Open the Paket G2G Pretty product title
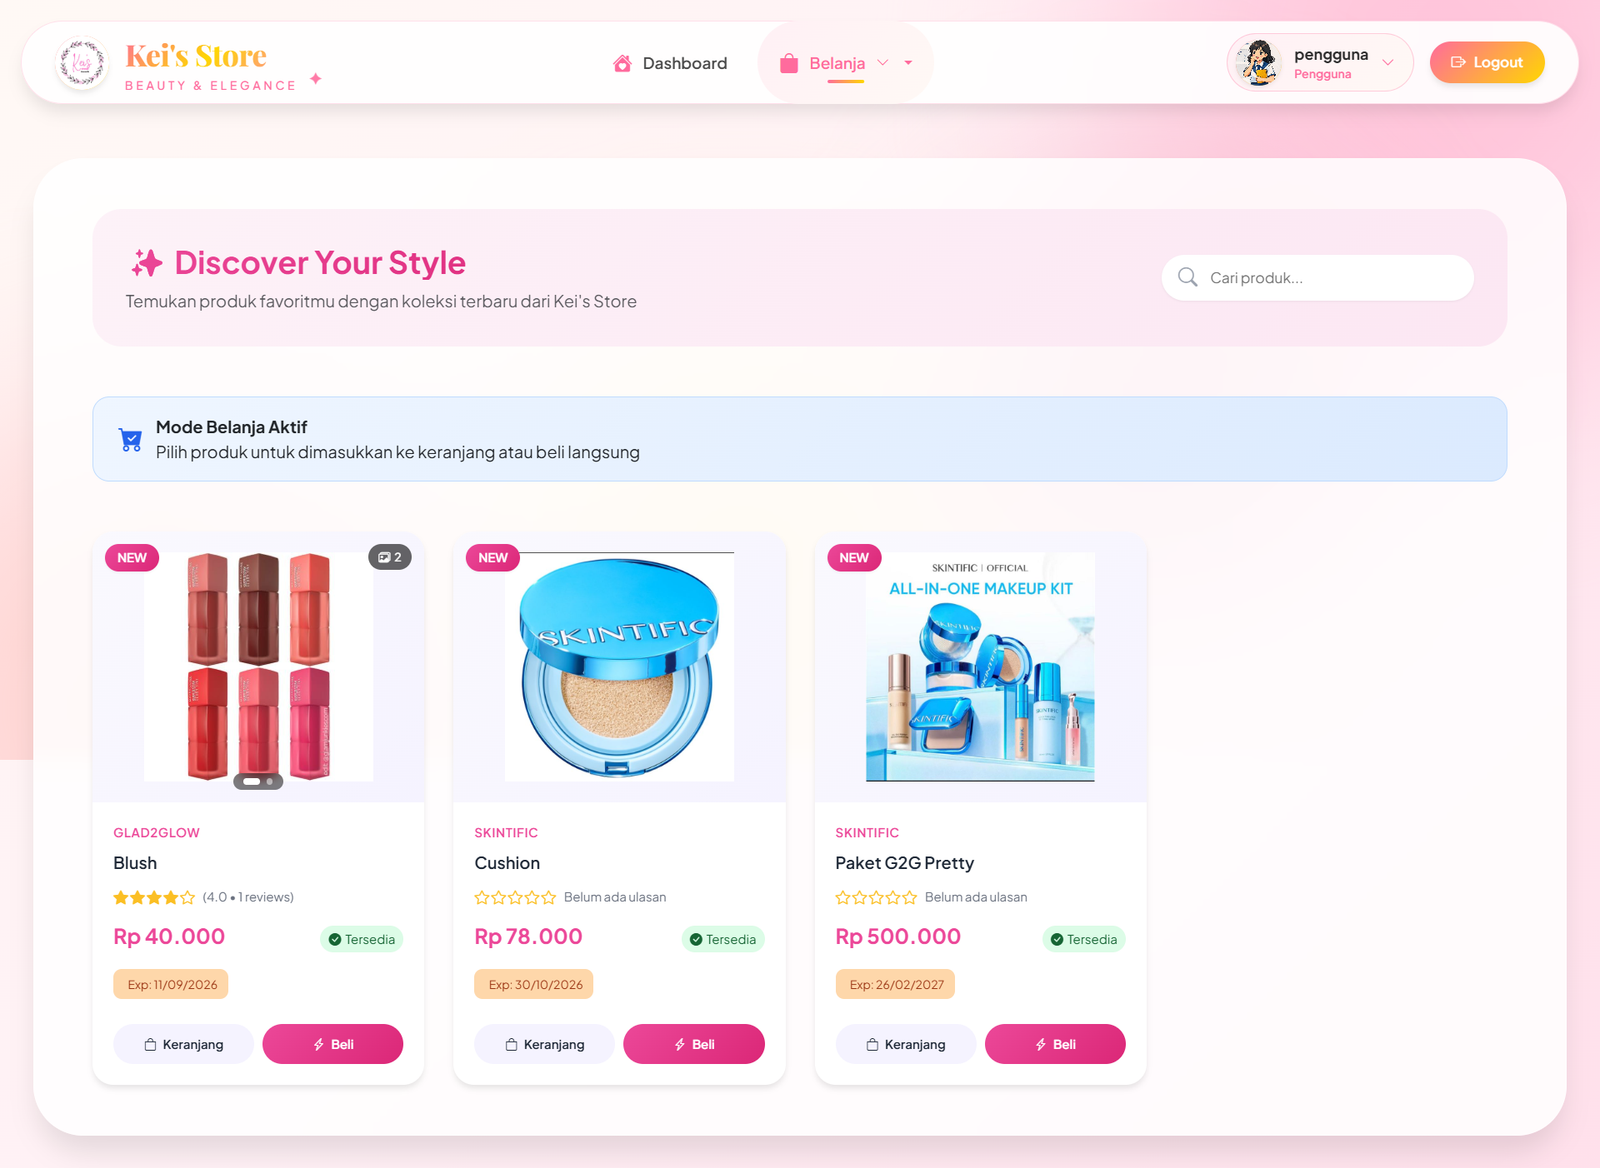This screenshot has height=1168, width=1600. click(x=905, y=863)
